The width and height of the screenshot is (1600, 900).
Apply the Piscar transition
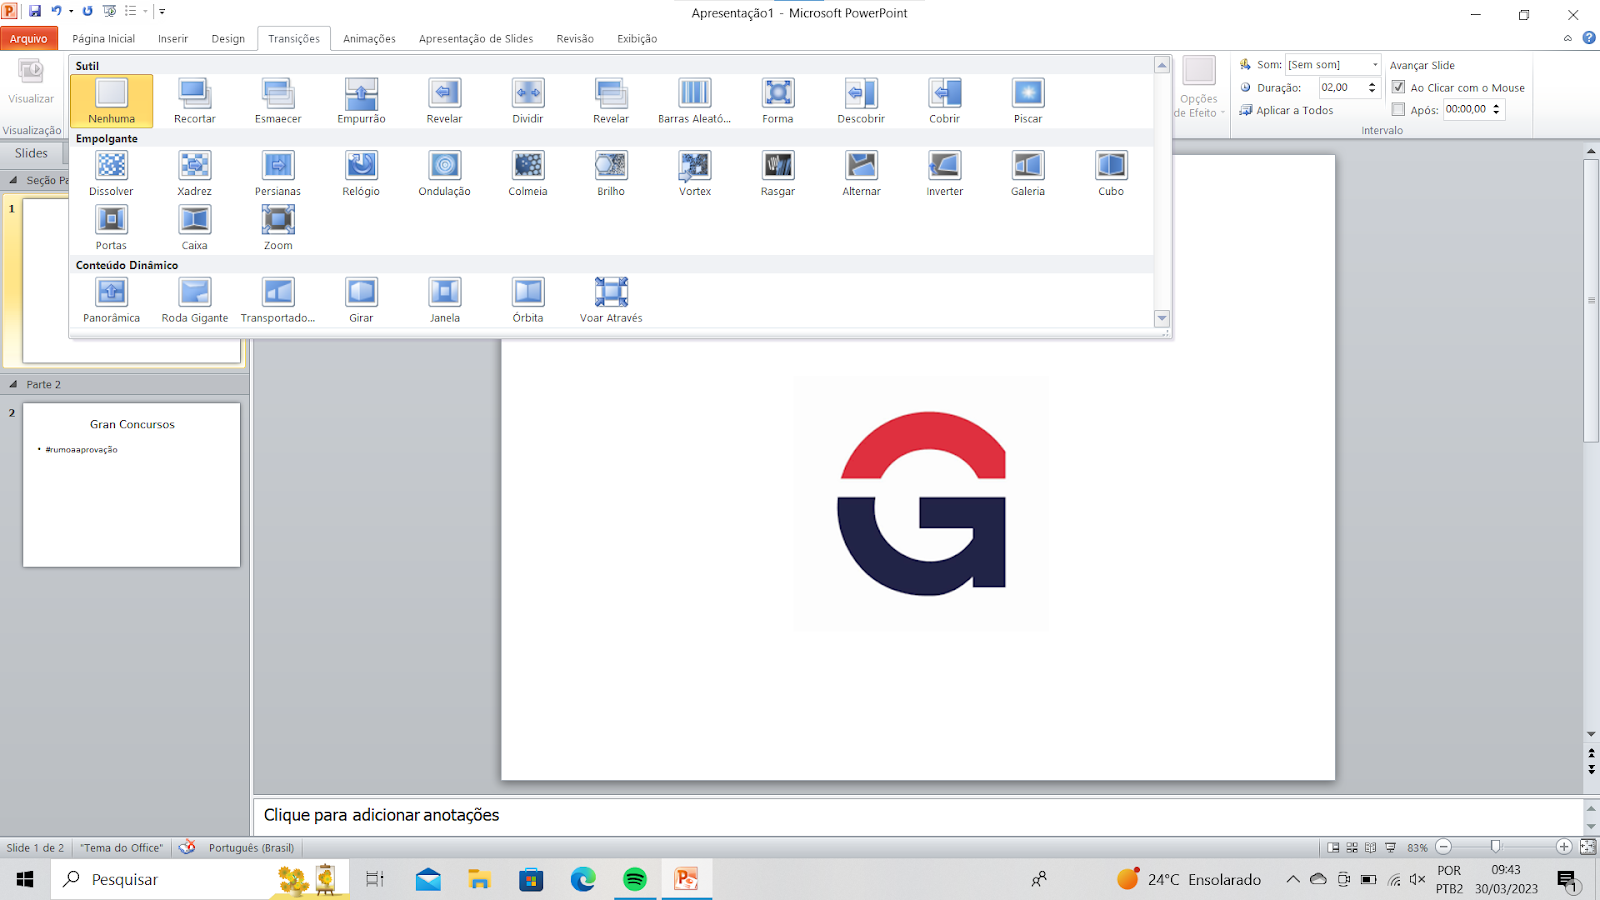tap(1028, 101)
